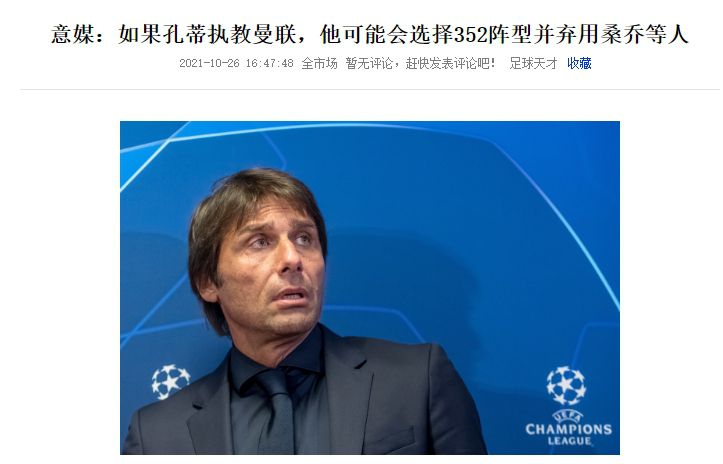Open the article's press conference photo
Image resolution: width=723 pixels, height=464 pixels.
[x=370, y=288]
